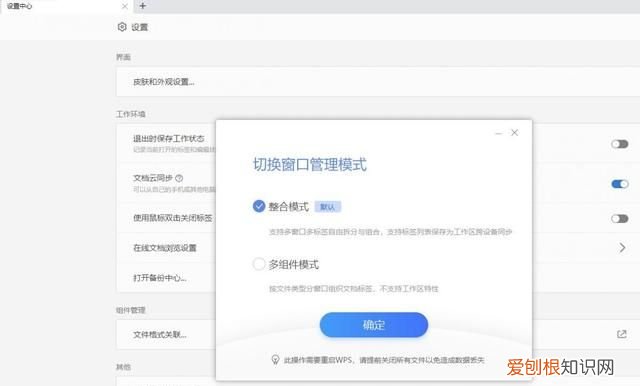Open 文件格式关联 entry
The image size is (640, 386).
point(160,335)
